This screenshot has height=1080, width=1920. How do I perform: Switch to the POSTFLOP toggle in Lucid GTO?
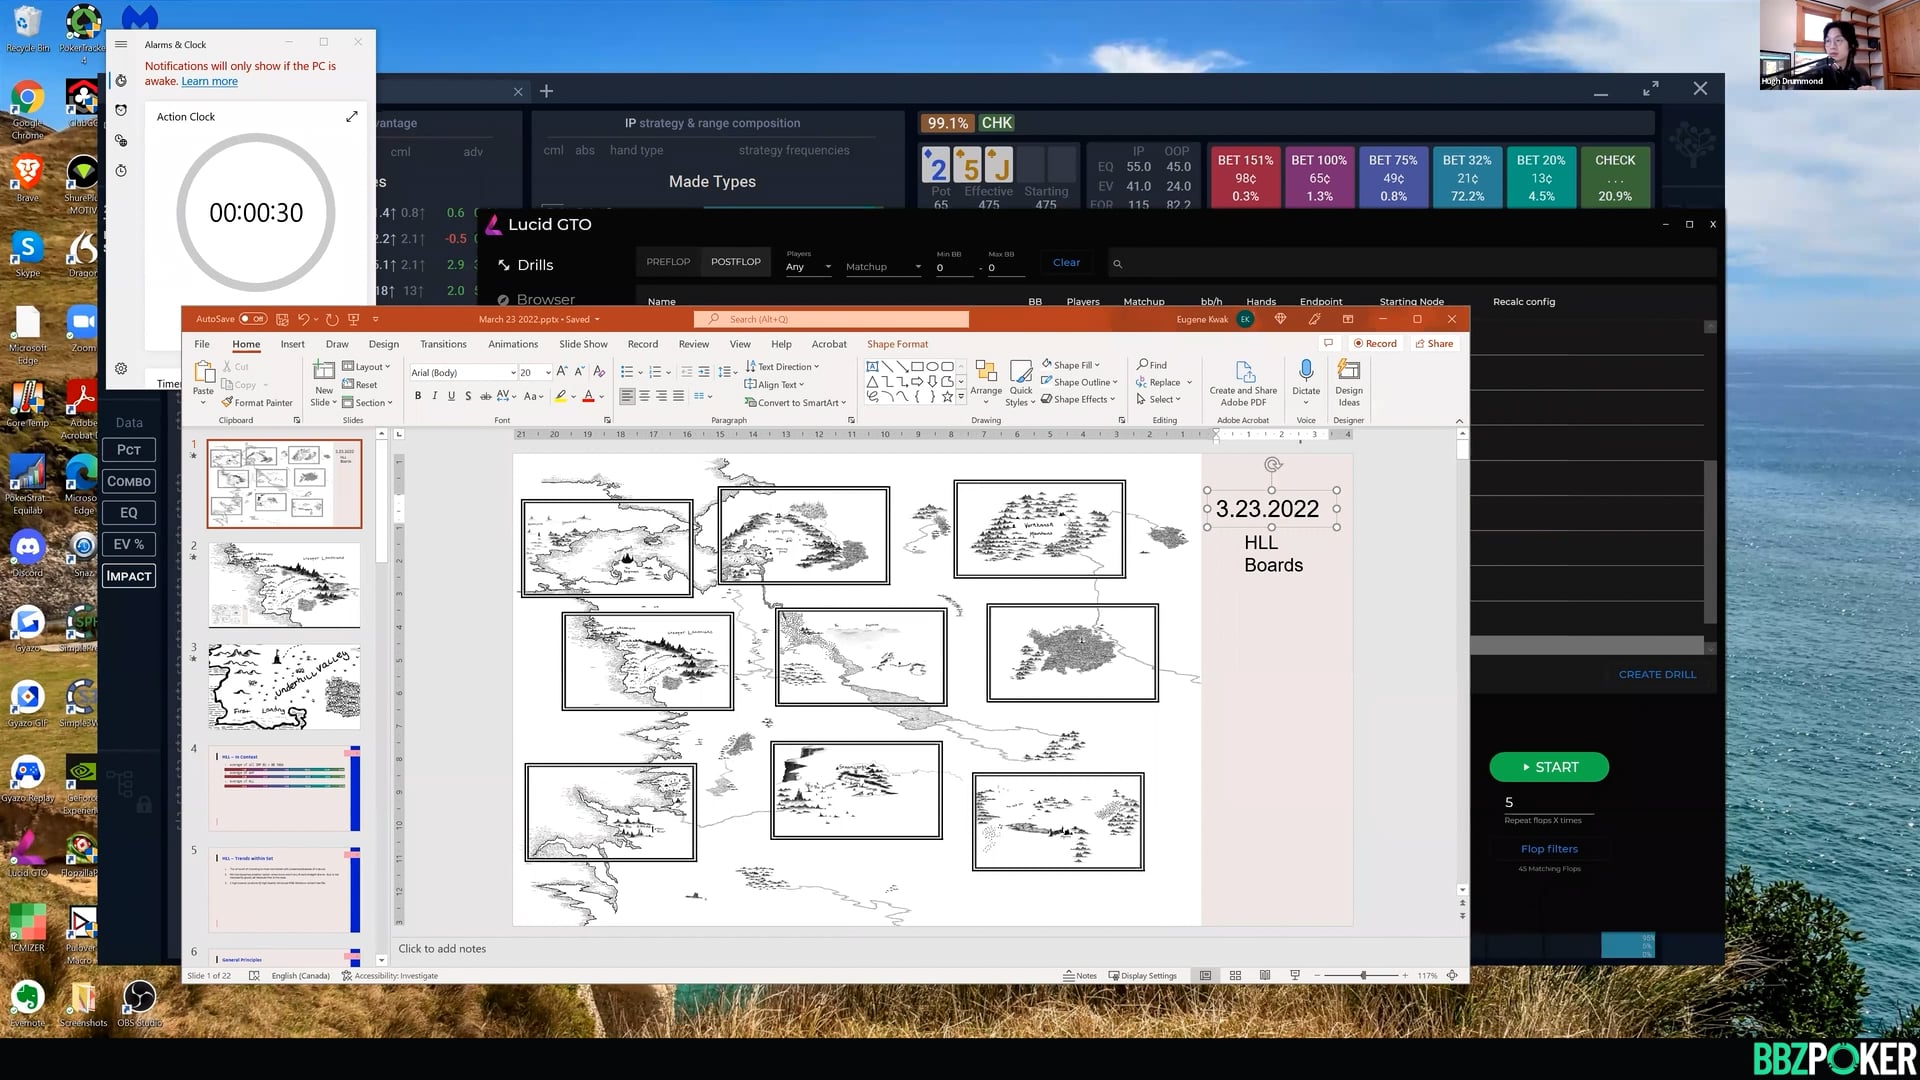coord(735,262)
